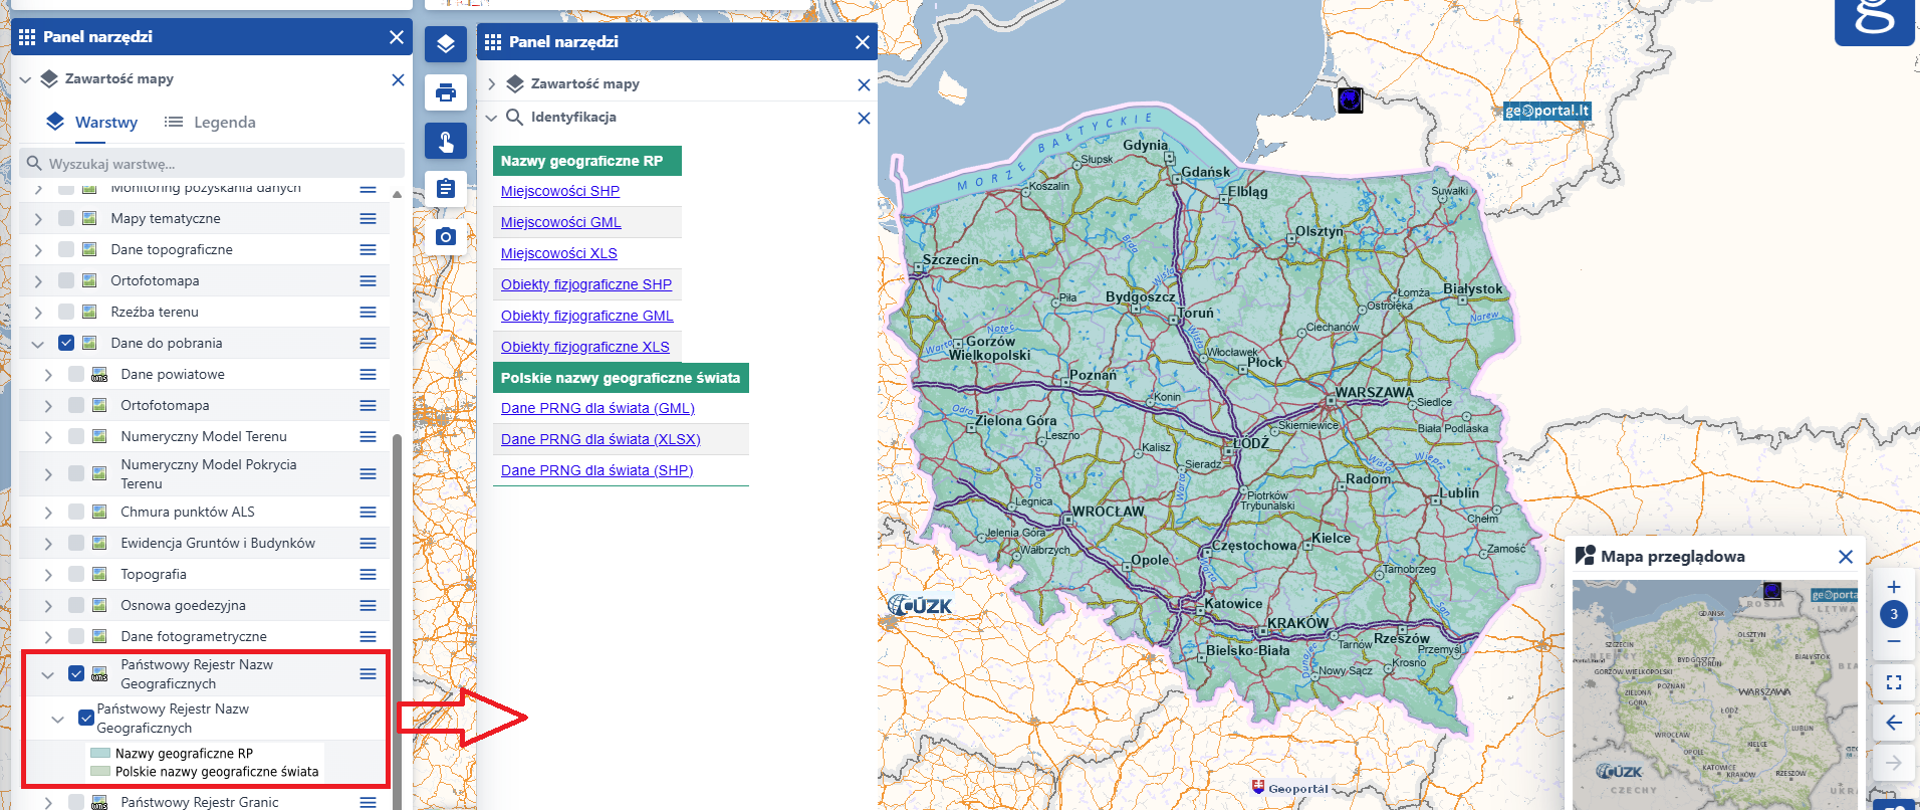Download Obiekty fizjograficzne SHP

tap(586, 284)
